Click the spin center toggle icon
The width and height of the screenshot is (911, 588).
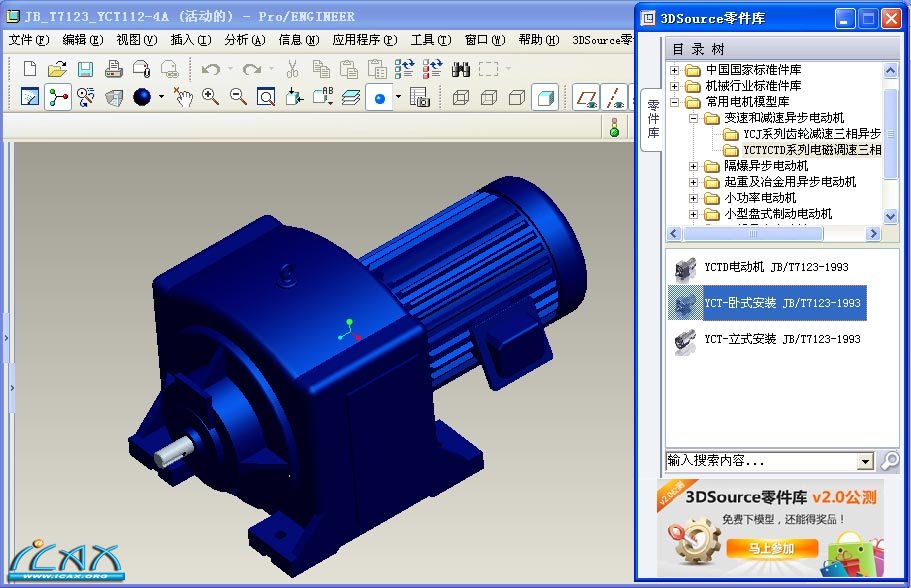[x=58, y=96]
